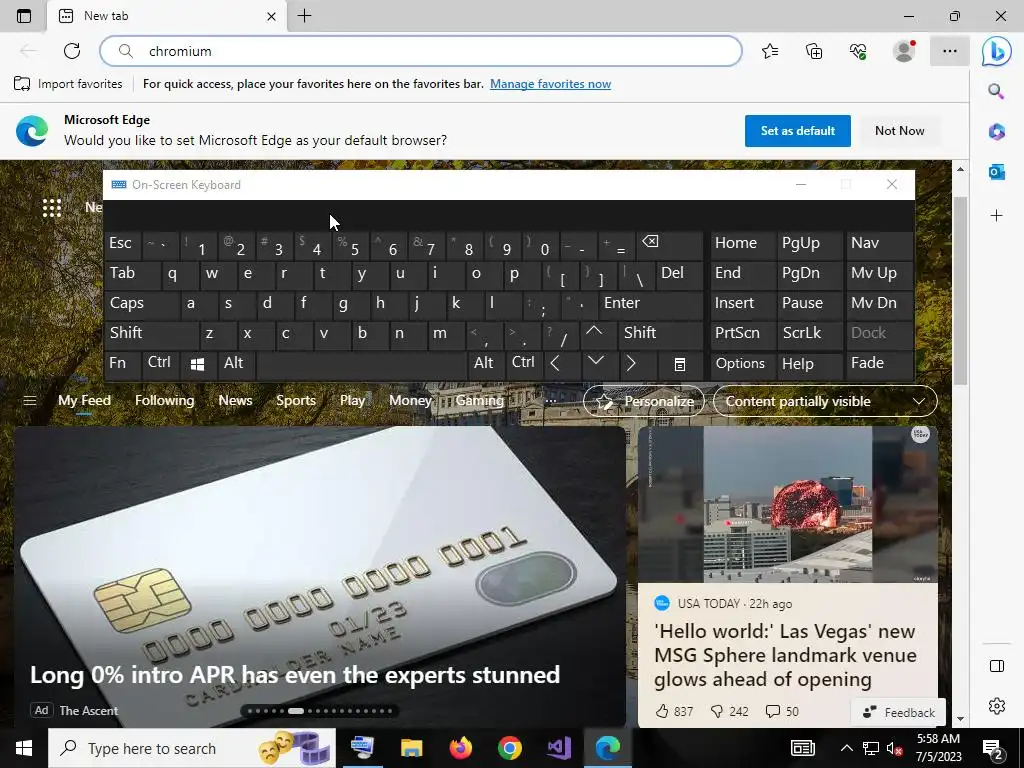
Task: Open the app launcher grid icon
Action: click(52, 208)
